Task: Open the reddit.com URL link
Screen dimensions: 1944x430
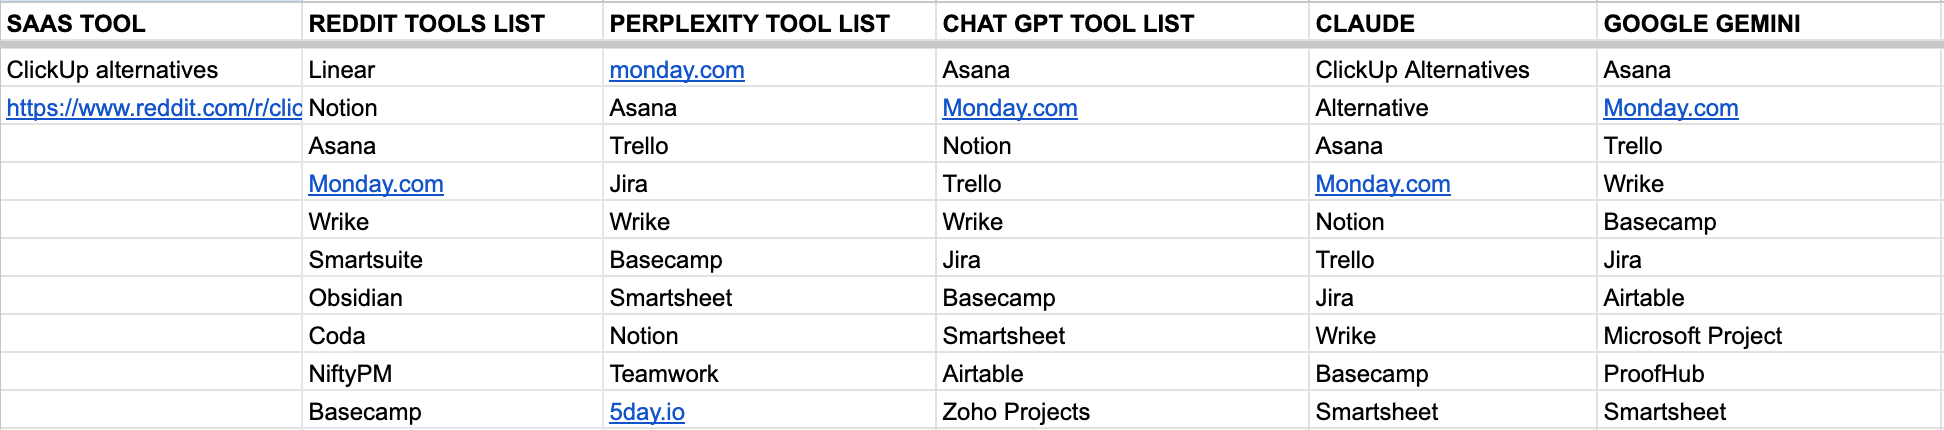Action: click(154, 108)
